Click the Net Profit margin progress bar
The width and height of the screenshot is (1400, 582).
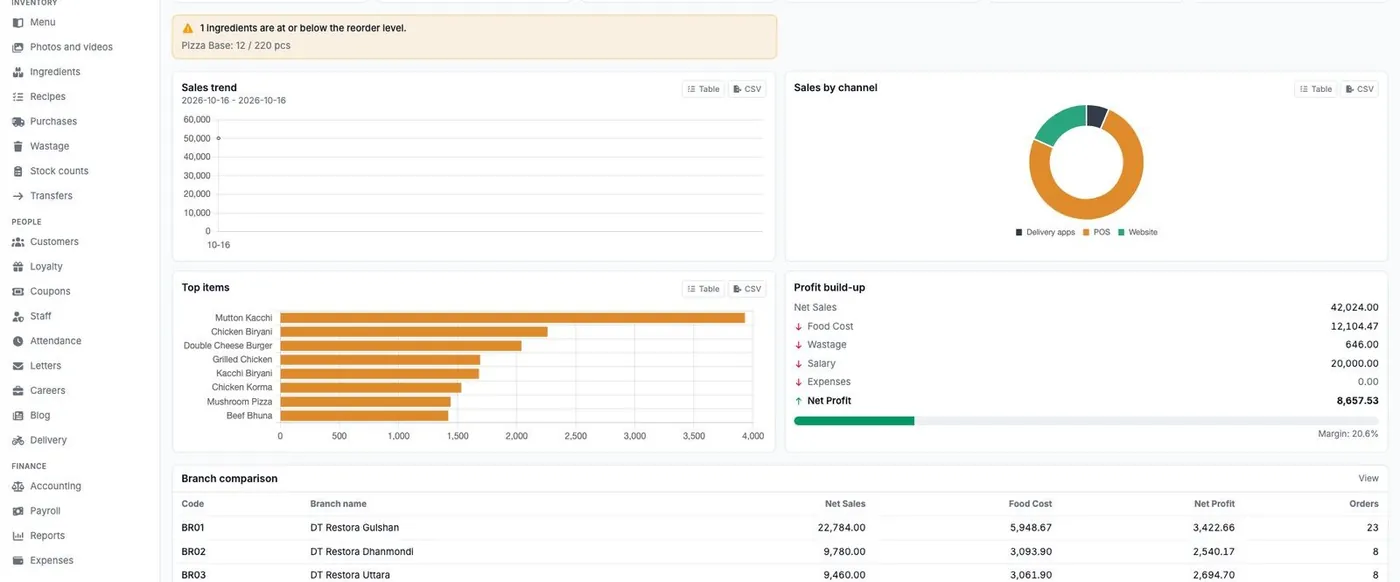point(1086,421)
